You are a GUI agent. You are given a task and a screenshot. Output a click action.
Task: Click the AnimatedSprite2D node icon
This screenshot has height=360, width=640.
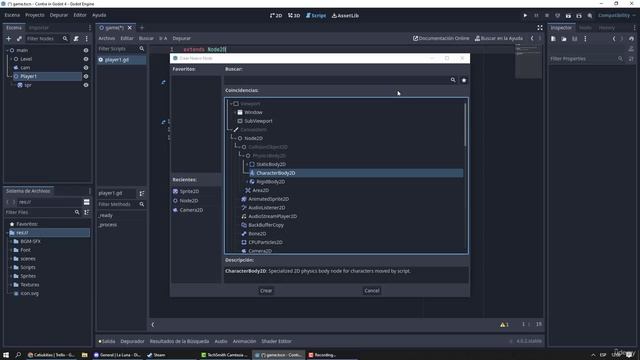(244, 199)
